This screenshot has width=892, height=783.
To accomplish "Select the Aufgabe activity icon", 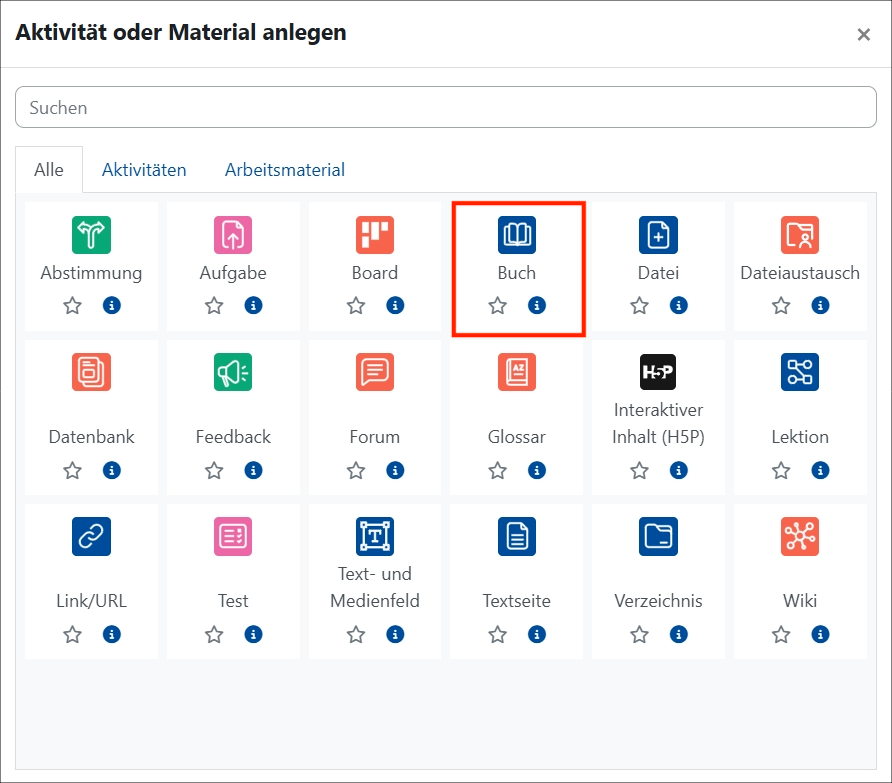I will coord(233,235).
